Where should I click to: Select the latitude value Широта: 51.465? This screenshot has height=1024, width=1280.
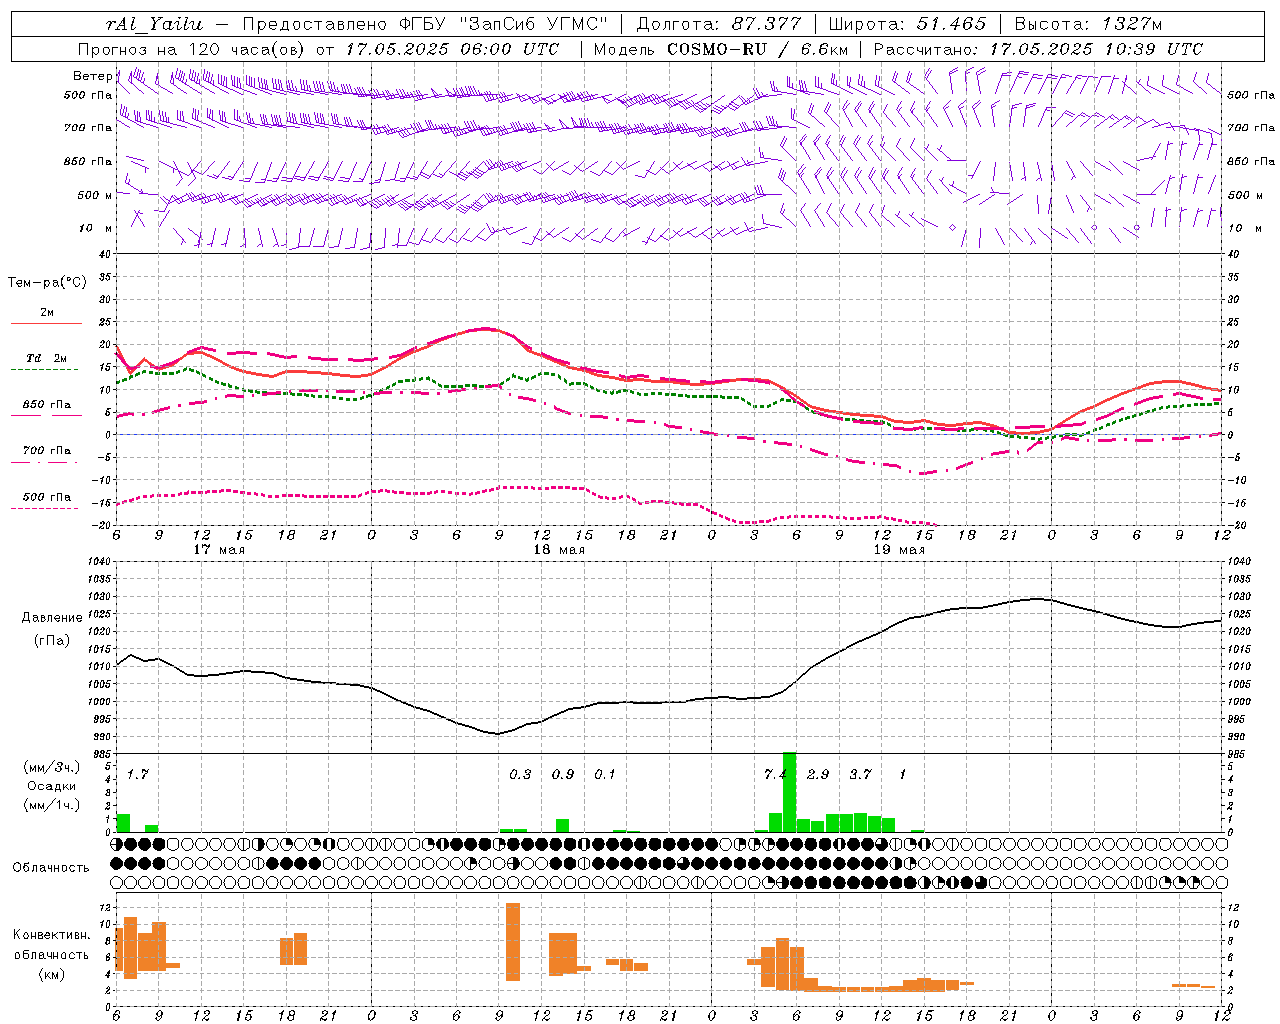[907, 24]
